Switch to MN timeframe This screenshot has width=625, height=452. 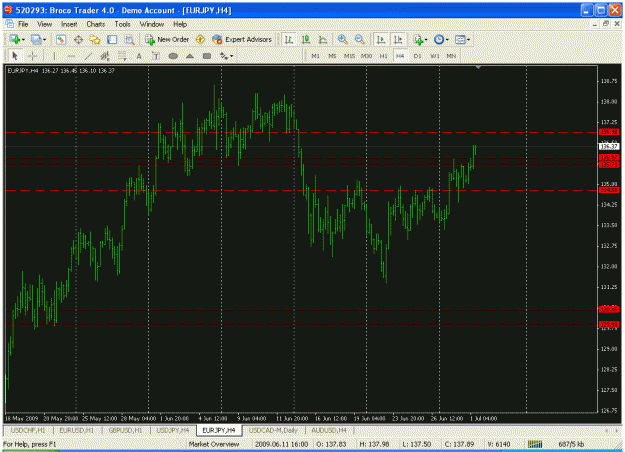[x=451, y=56]
